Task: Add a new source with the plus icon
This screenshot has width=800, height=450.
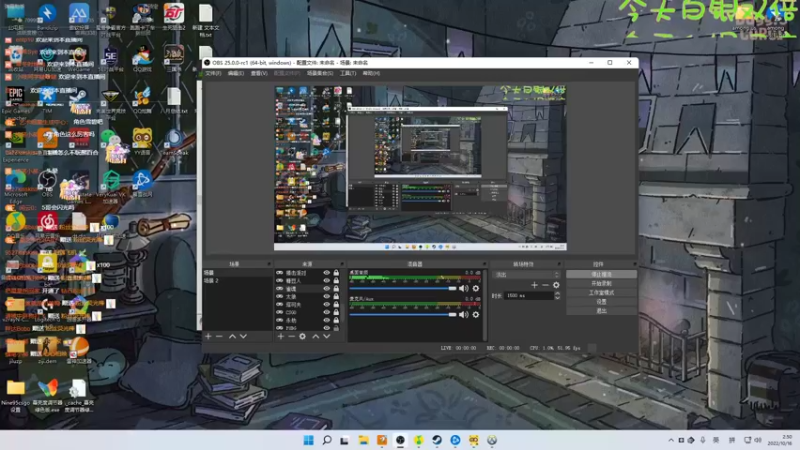Action: point(281,336)
